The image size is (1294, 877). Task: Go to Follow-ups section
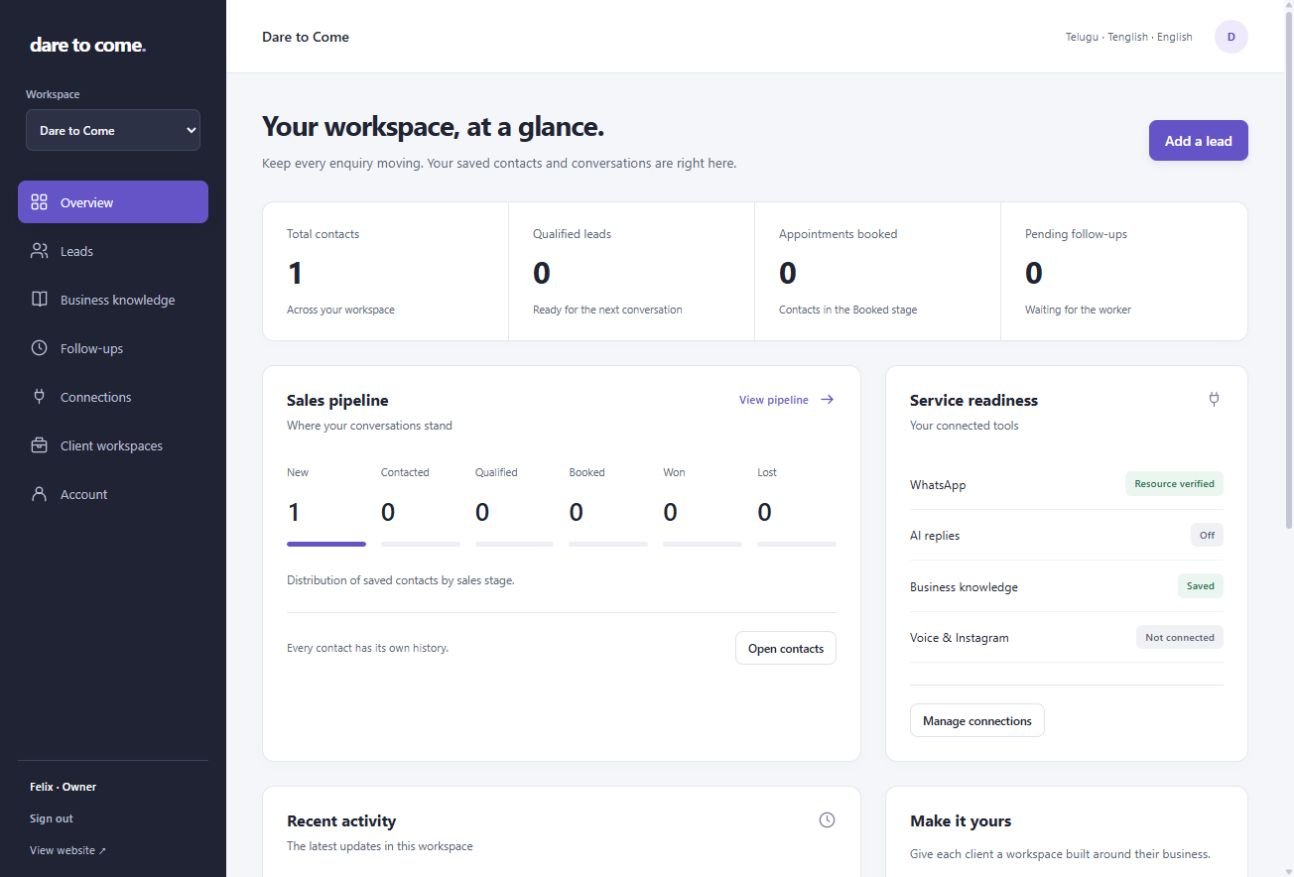pos(113,348)
